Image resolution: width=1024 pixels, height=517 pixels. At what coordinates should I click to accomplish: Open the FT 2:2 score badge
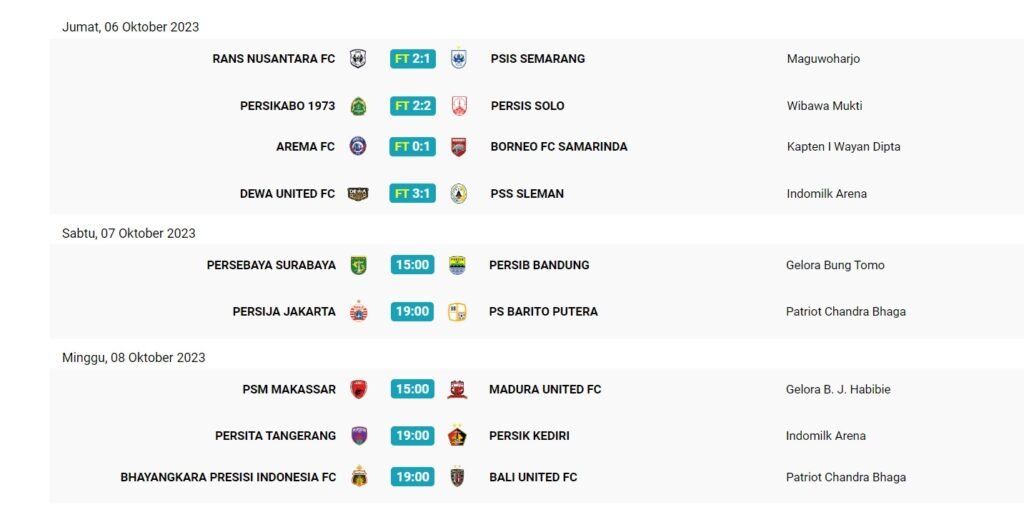pyautogui.click(x=413, y=106)
